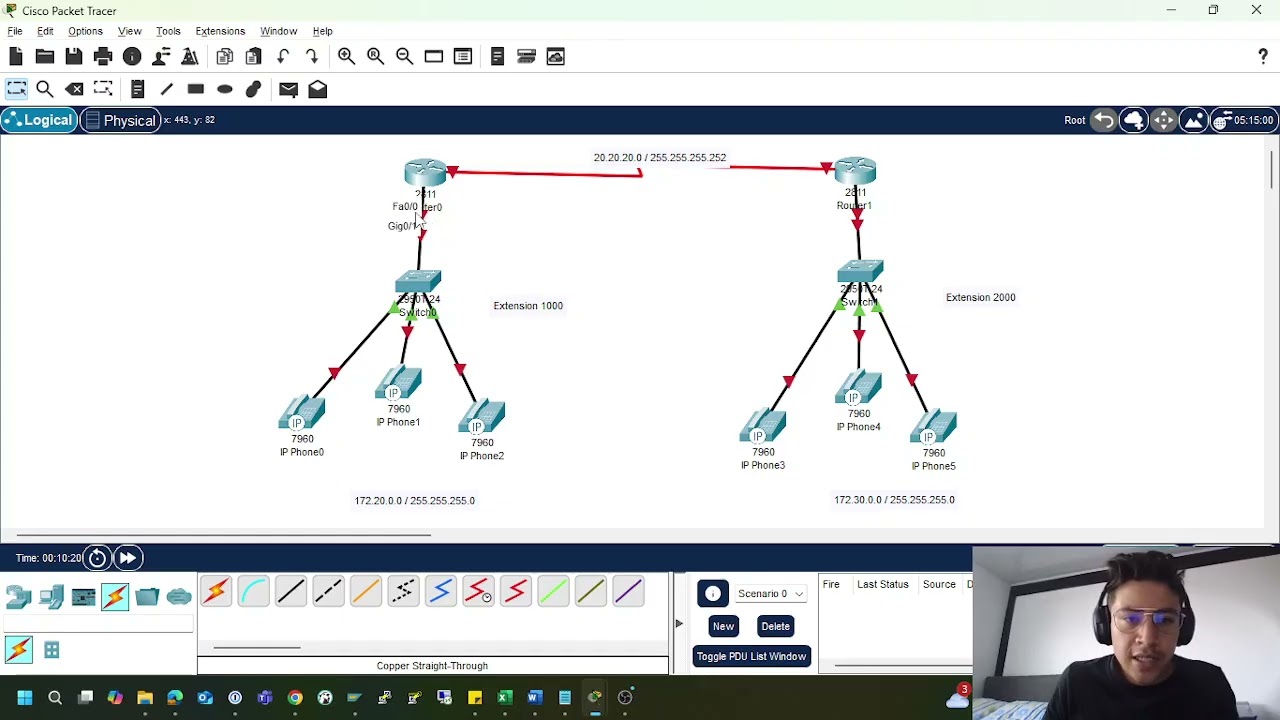Click the Redo arrow icon
Screen dimensions: 1280x720
[312, 57]
